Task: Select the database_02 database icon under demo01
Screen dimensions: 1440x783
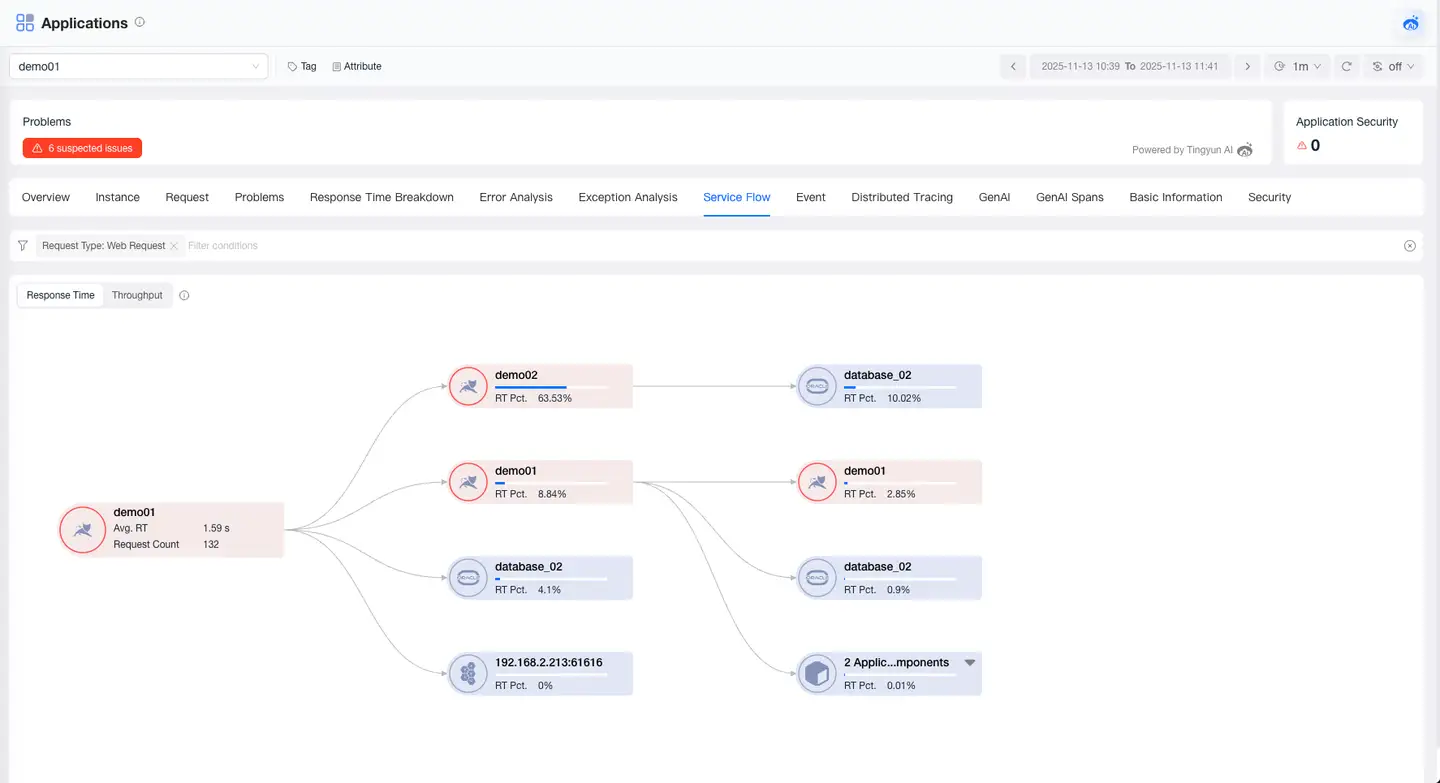Action: pyautogui.click(x=468, y=577)
